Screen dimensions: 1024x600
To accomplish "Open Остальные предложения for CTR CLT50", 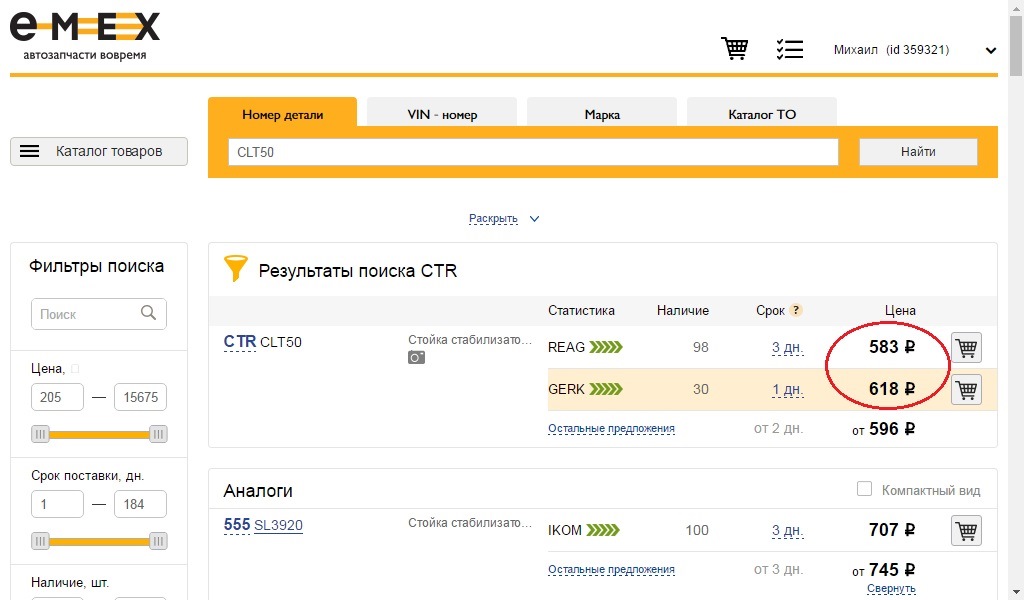I will (611, 428).
